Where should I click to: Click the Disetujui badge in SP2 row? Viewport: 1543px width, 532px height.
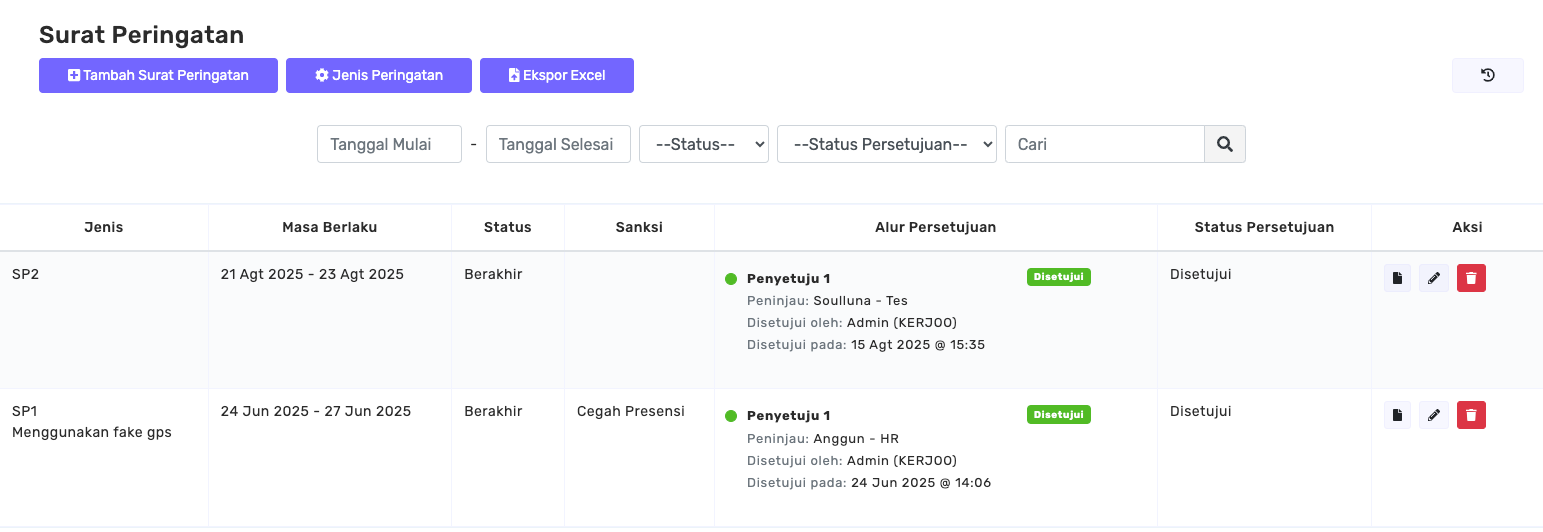[1058, 277]
